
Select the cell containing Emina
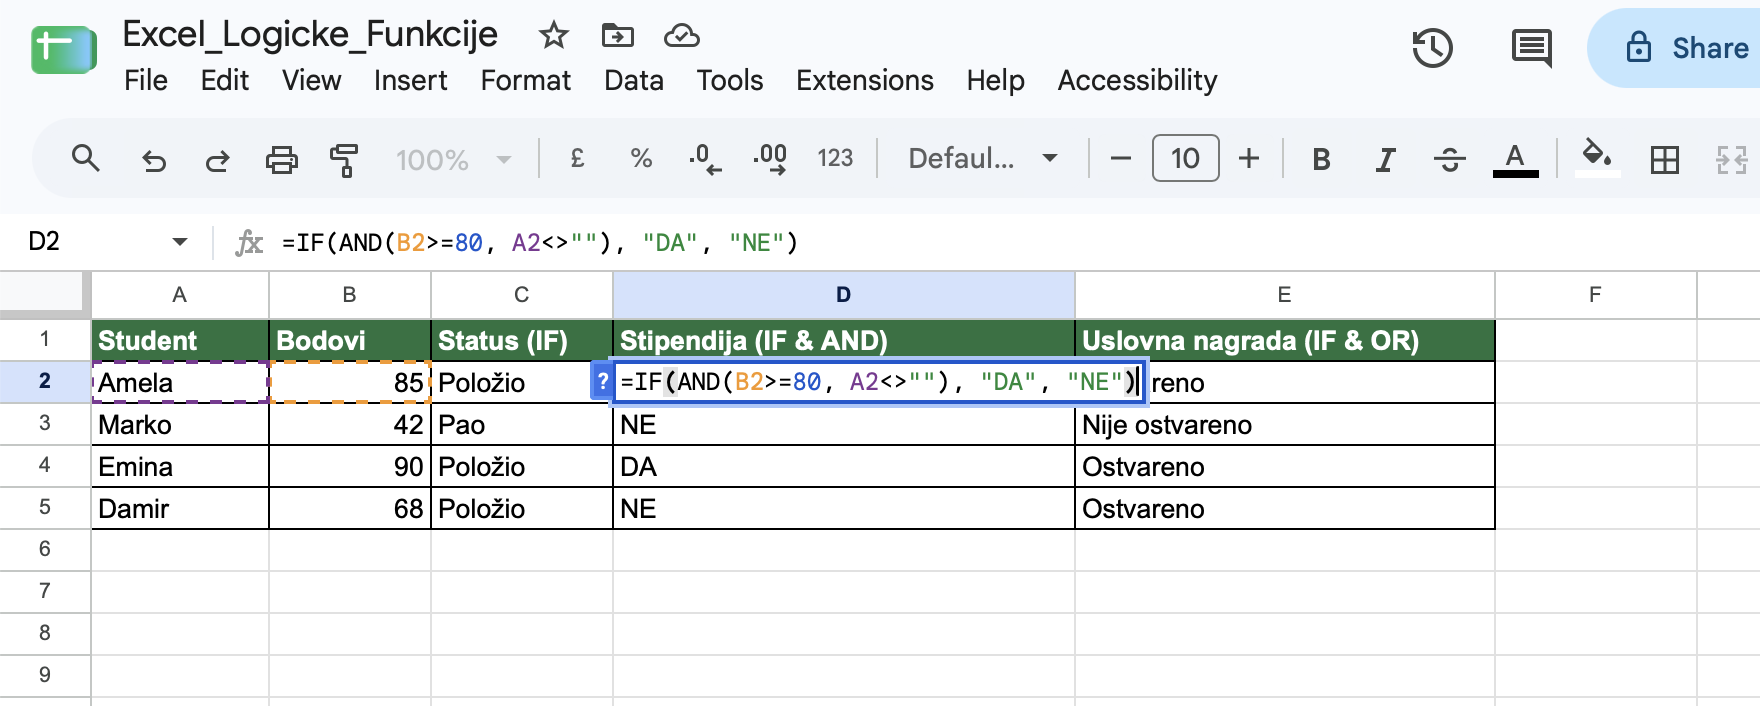pos(180,466)
